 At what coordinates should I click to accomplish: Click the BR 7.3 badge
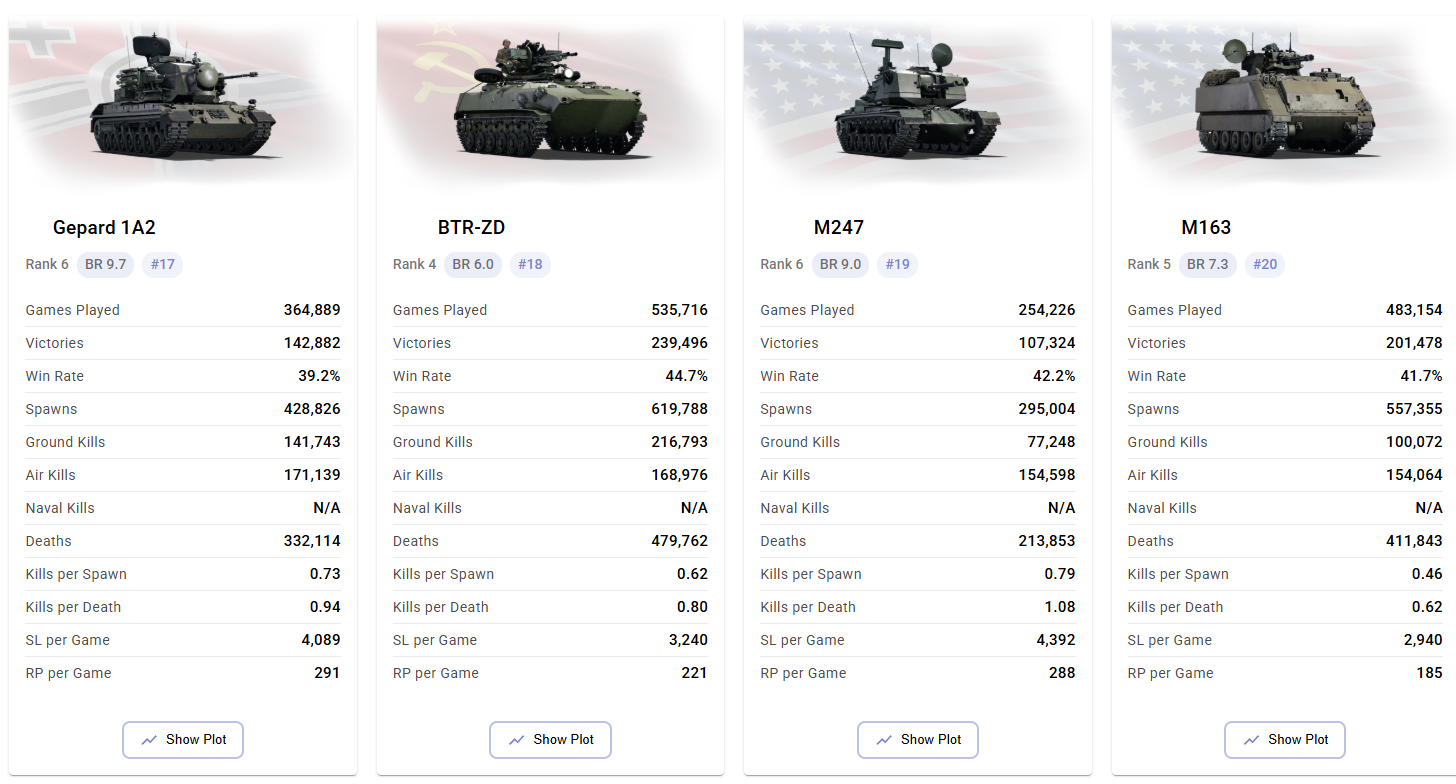1208,264
